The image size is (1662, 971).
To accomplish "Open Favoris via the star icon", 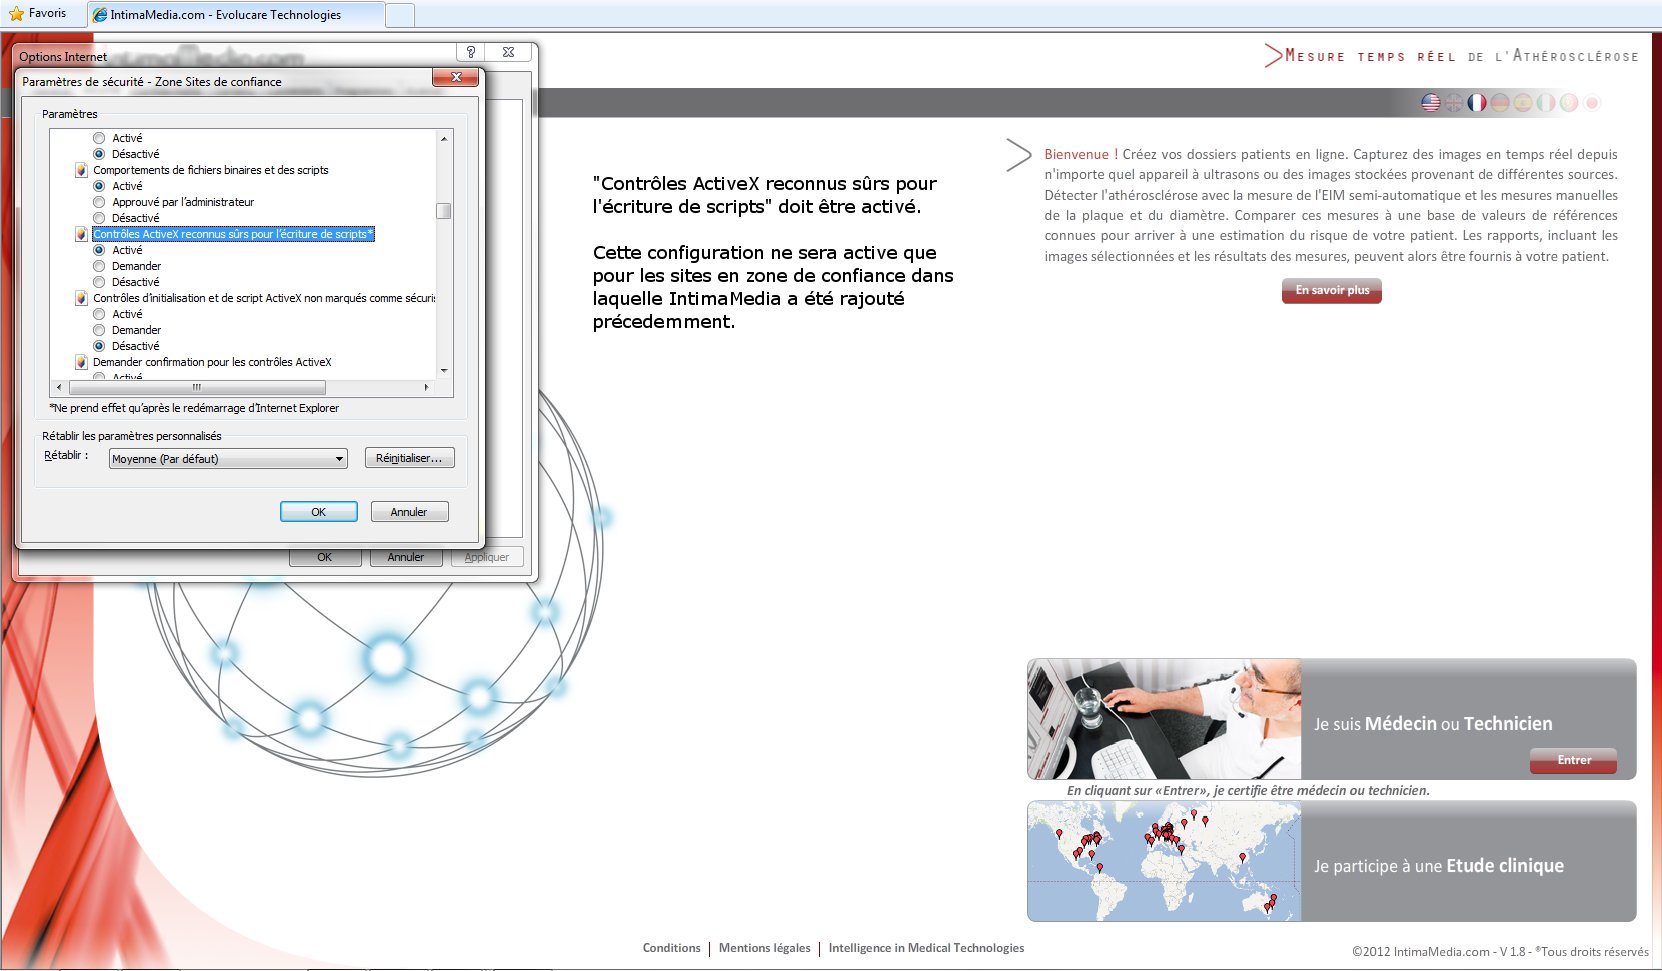I will click(x=16, y=14).
